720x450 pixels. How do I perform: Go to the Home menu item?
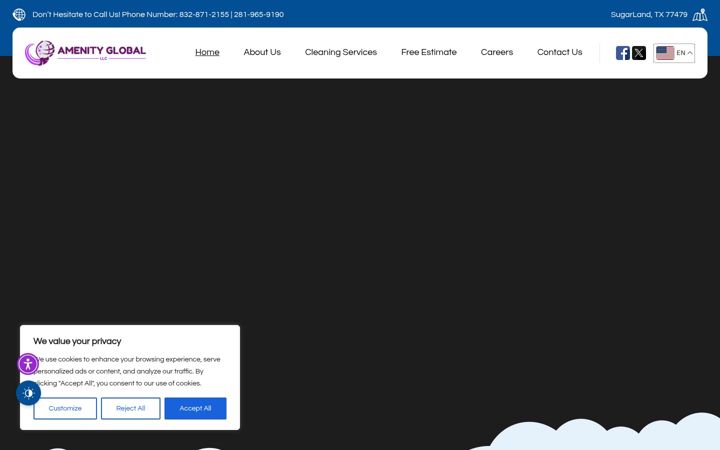[207, 52]
